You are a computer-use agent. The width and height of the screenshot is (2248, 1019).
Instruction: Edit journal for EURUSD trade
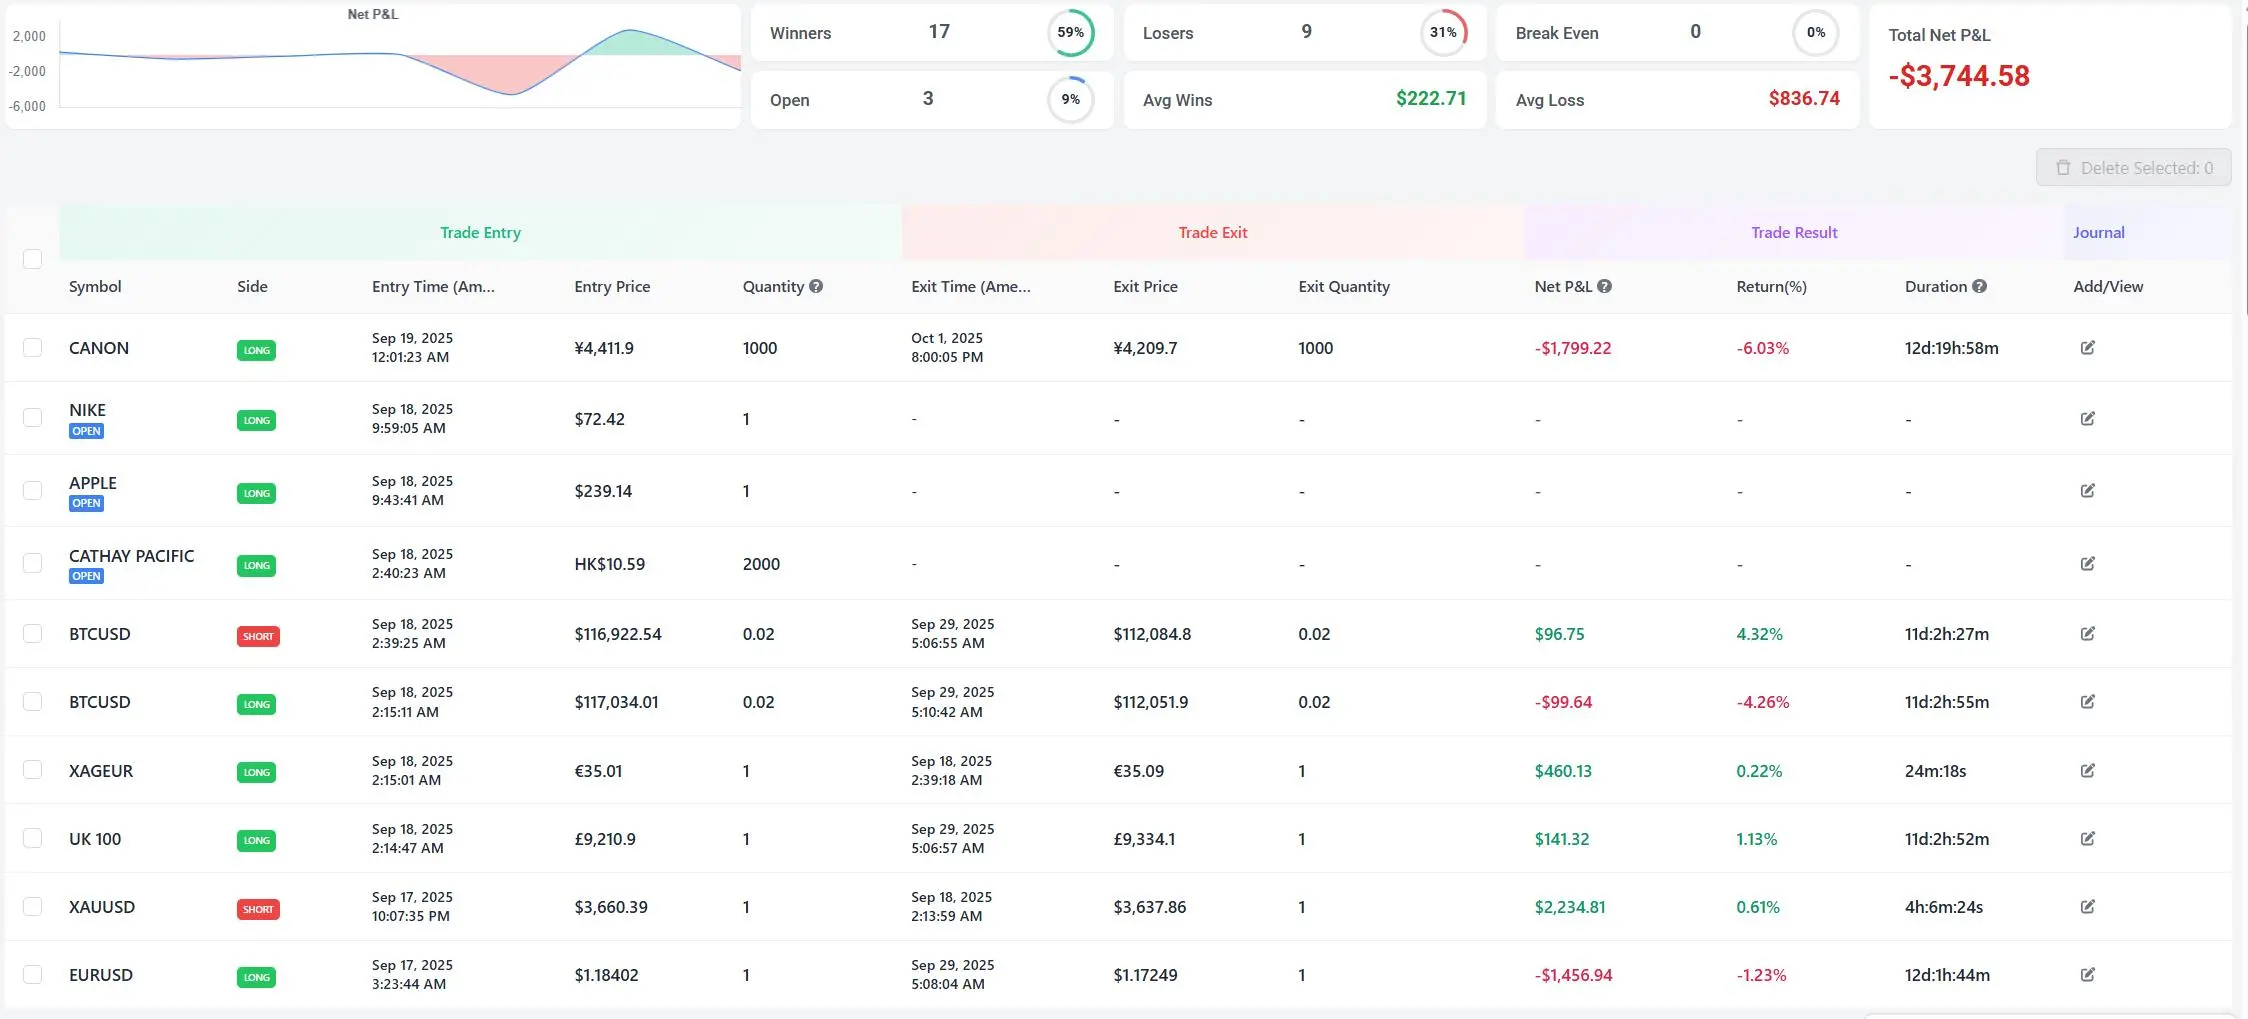2087,975
